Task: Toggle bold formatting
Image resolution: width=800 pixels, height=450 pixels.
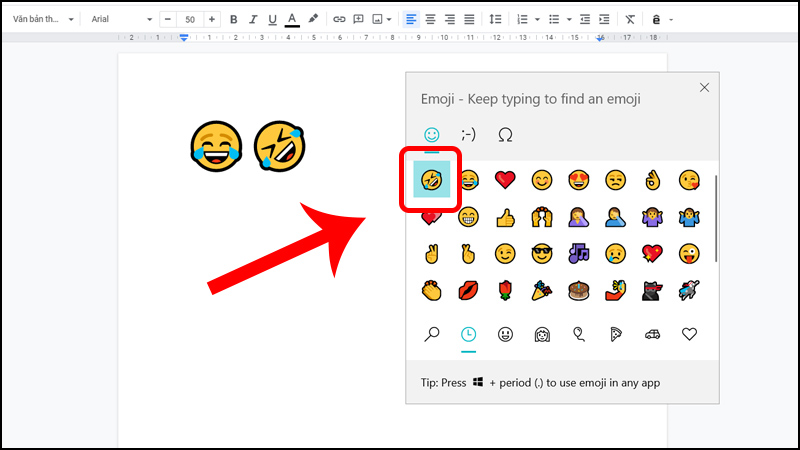Action: 234,19
